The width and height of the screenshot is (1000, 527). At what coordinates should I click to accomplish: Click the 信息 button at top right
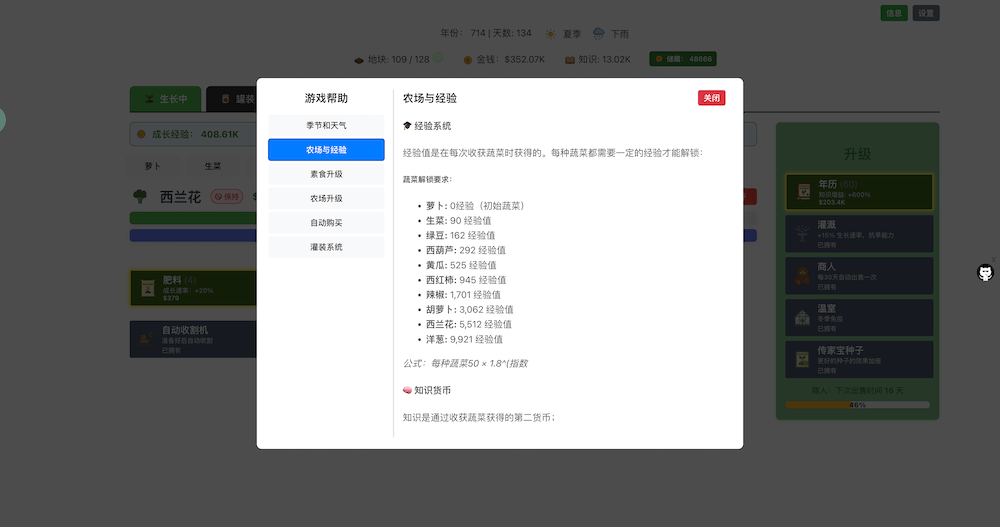click(x=894, y=13)
